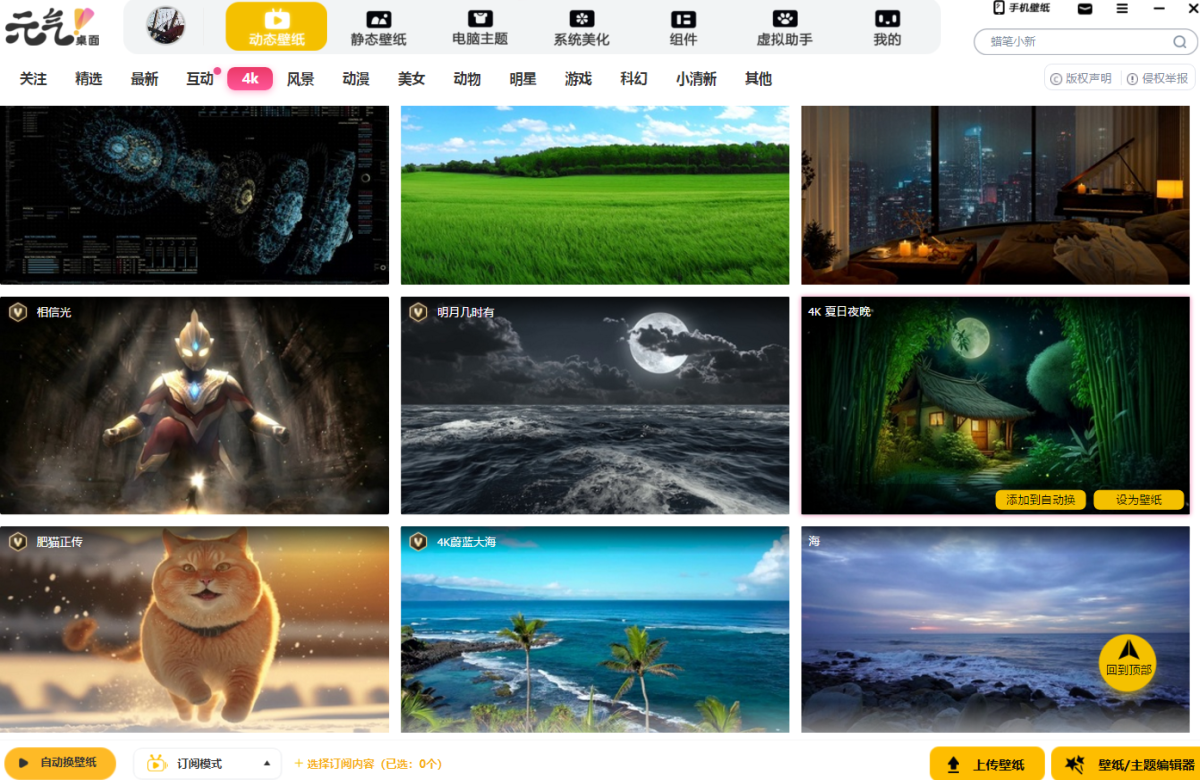1200x780 pixels.
Task: Click 上传壁纸 upload button
Action: (x=987, y=764)
